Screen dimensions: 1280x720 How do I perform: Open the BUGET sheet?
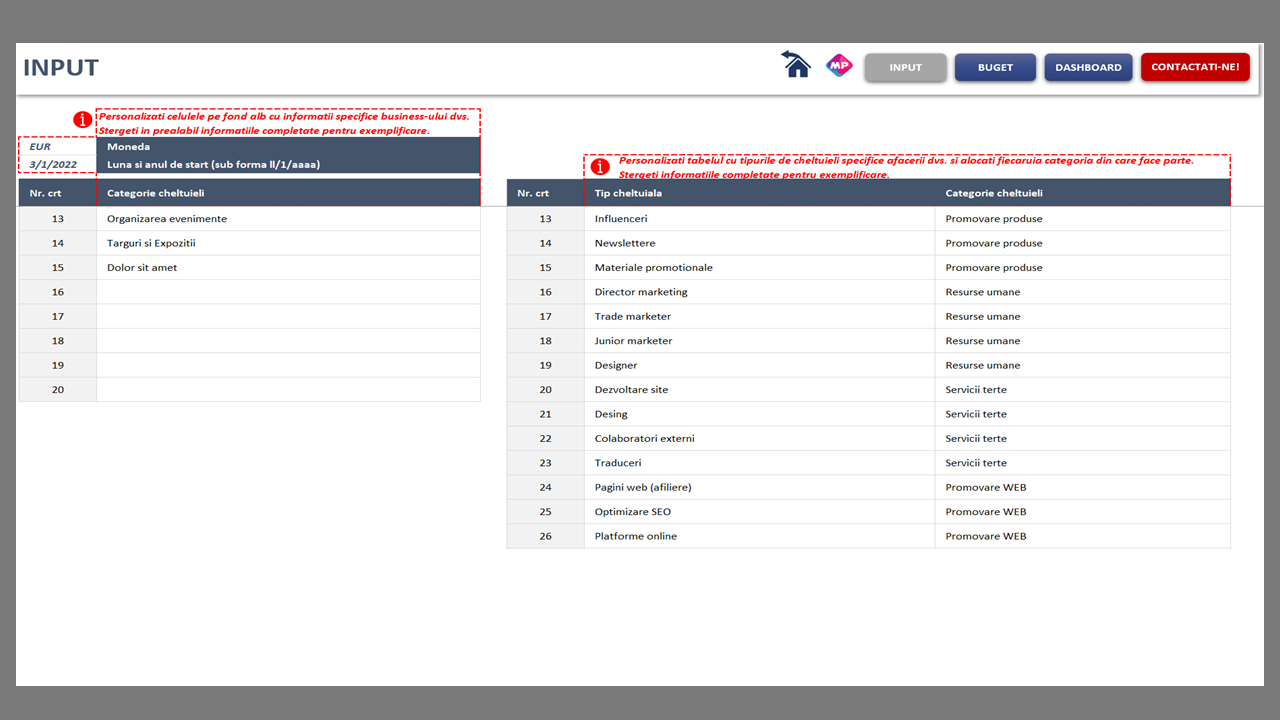[995, 67]
